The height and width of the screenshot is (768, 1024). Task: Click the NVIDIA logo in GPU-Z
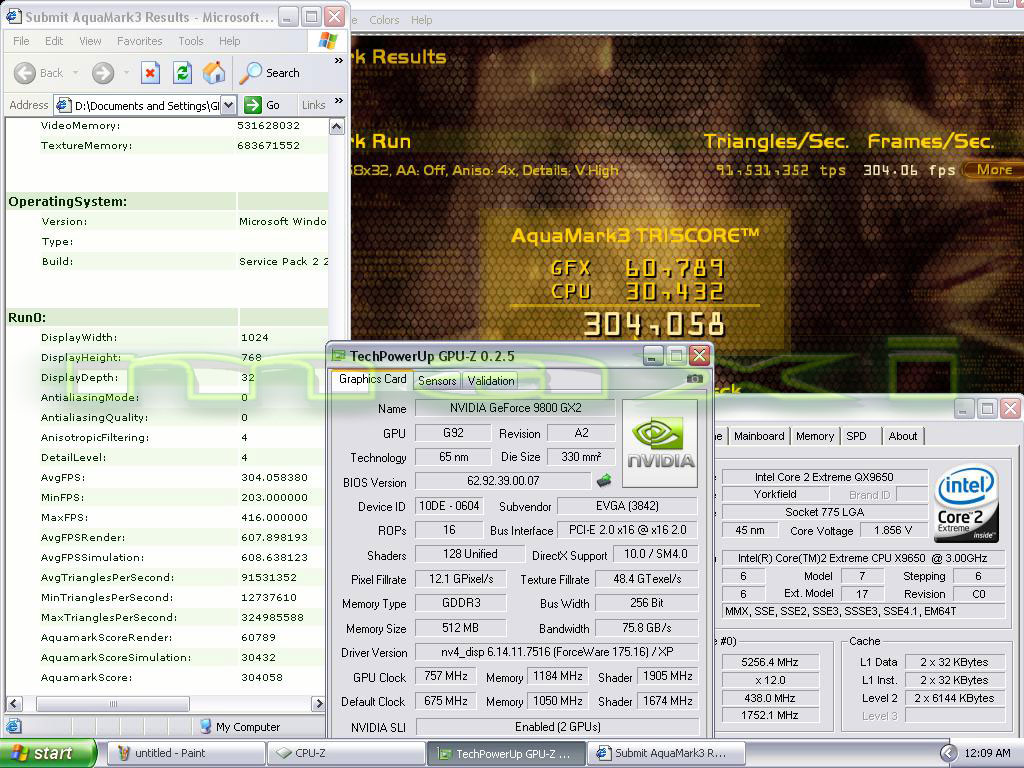tap(660, 444)
